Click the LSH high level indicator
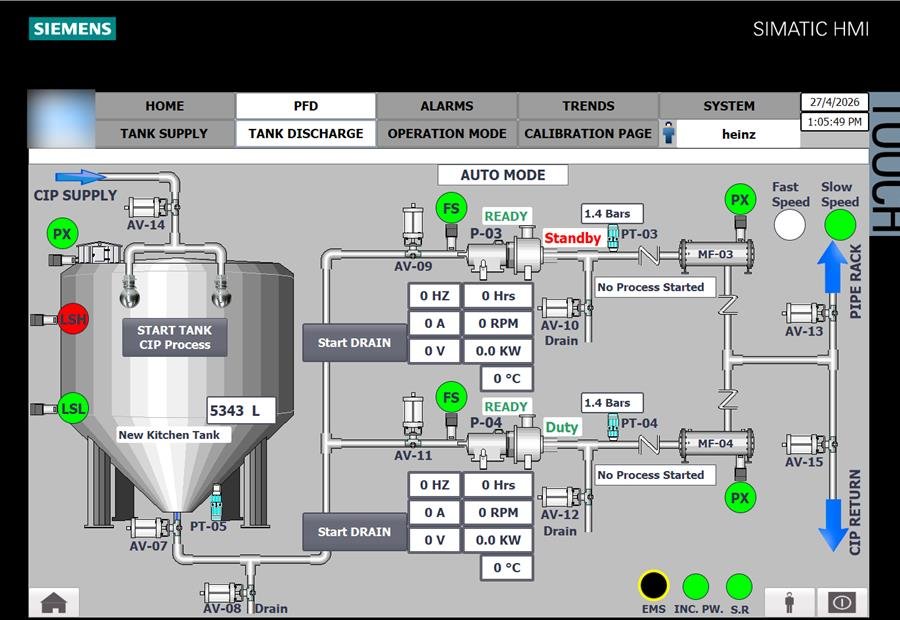Screen dimensions: 900x620 73,319
